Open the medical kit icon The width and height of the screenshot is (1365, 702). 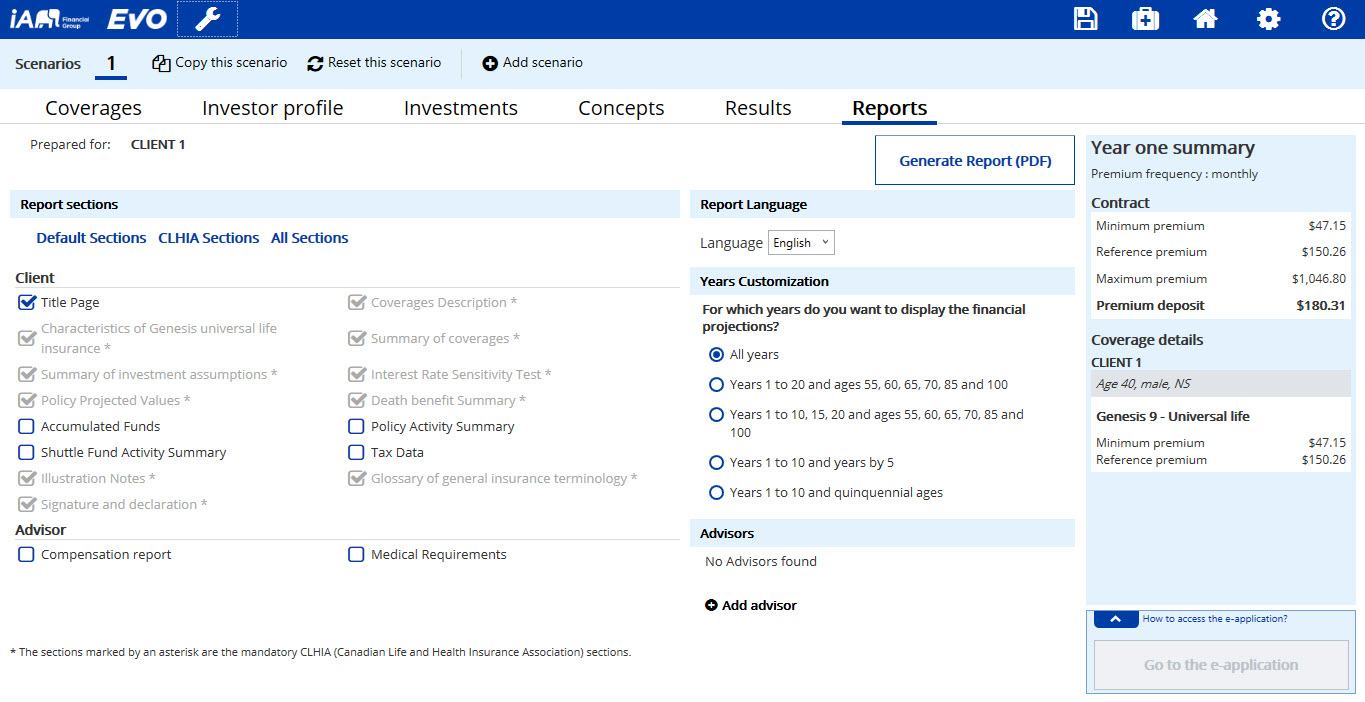[1145, 19]
